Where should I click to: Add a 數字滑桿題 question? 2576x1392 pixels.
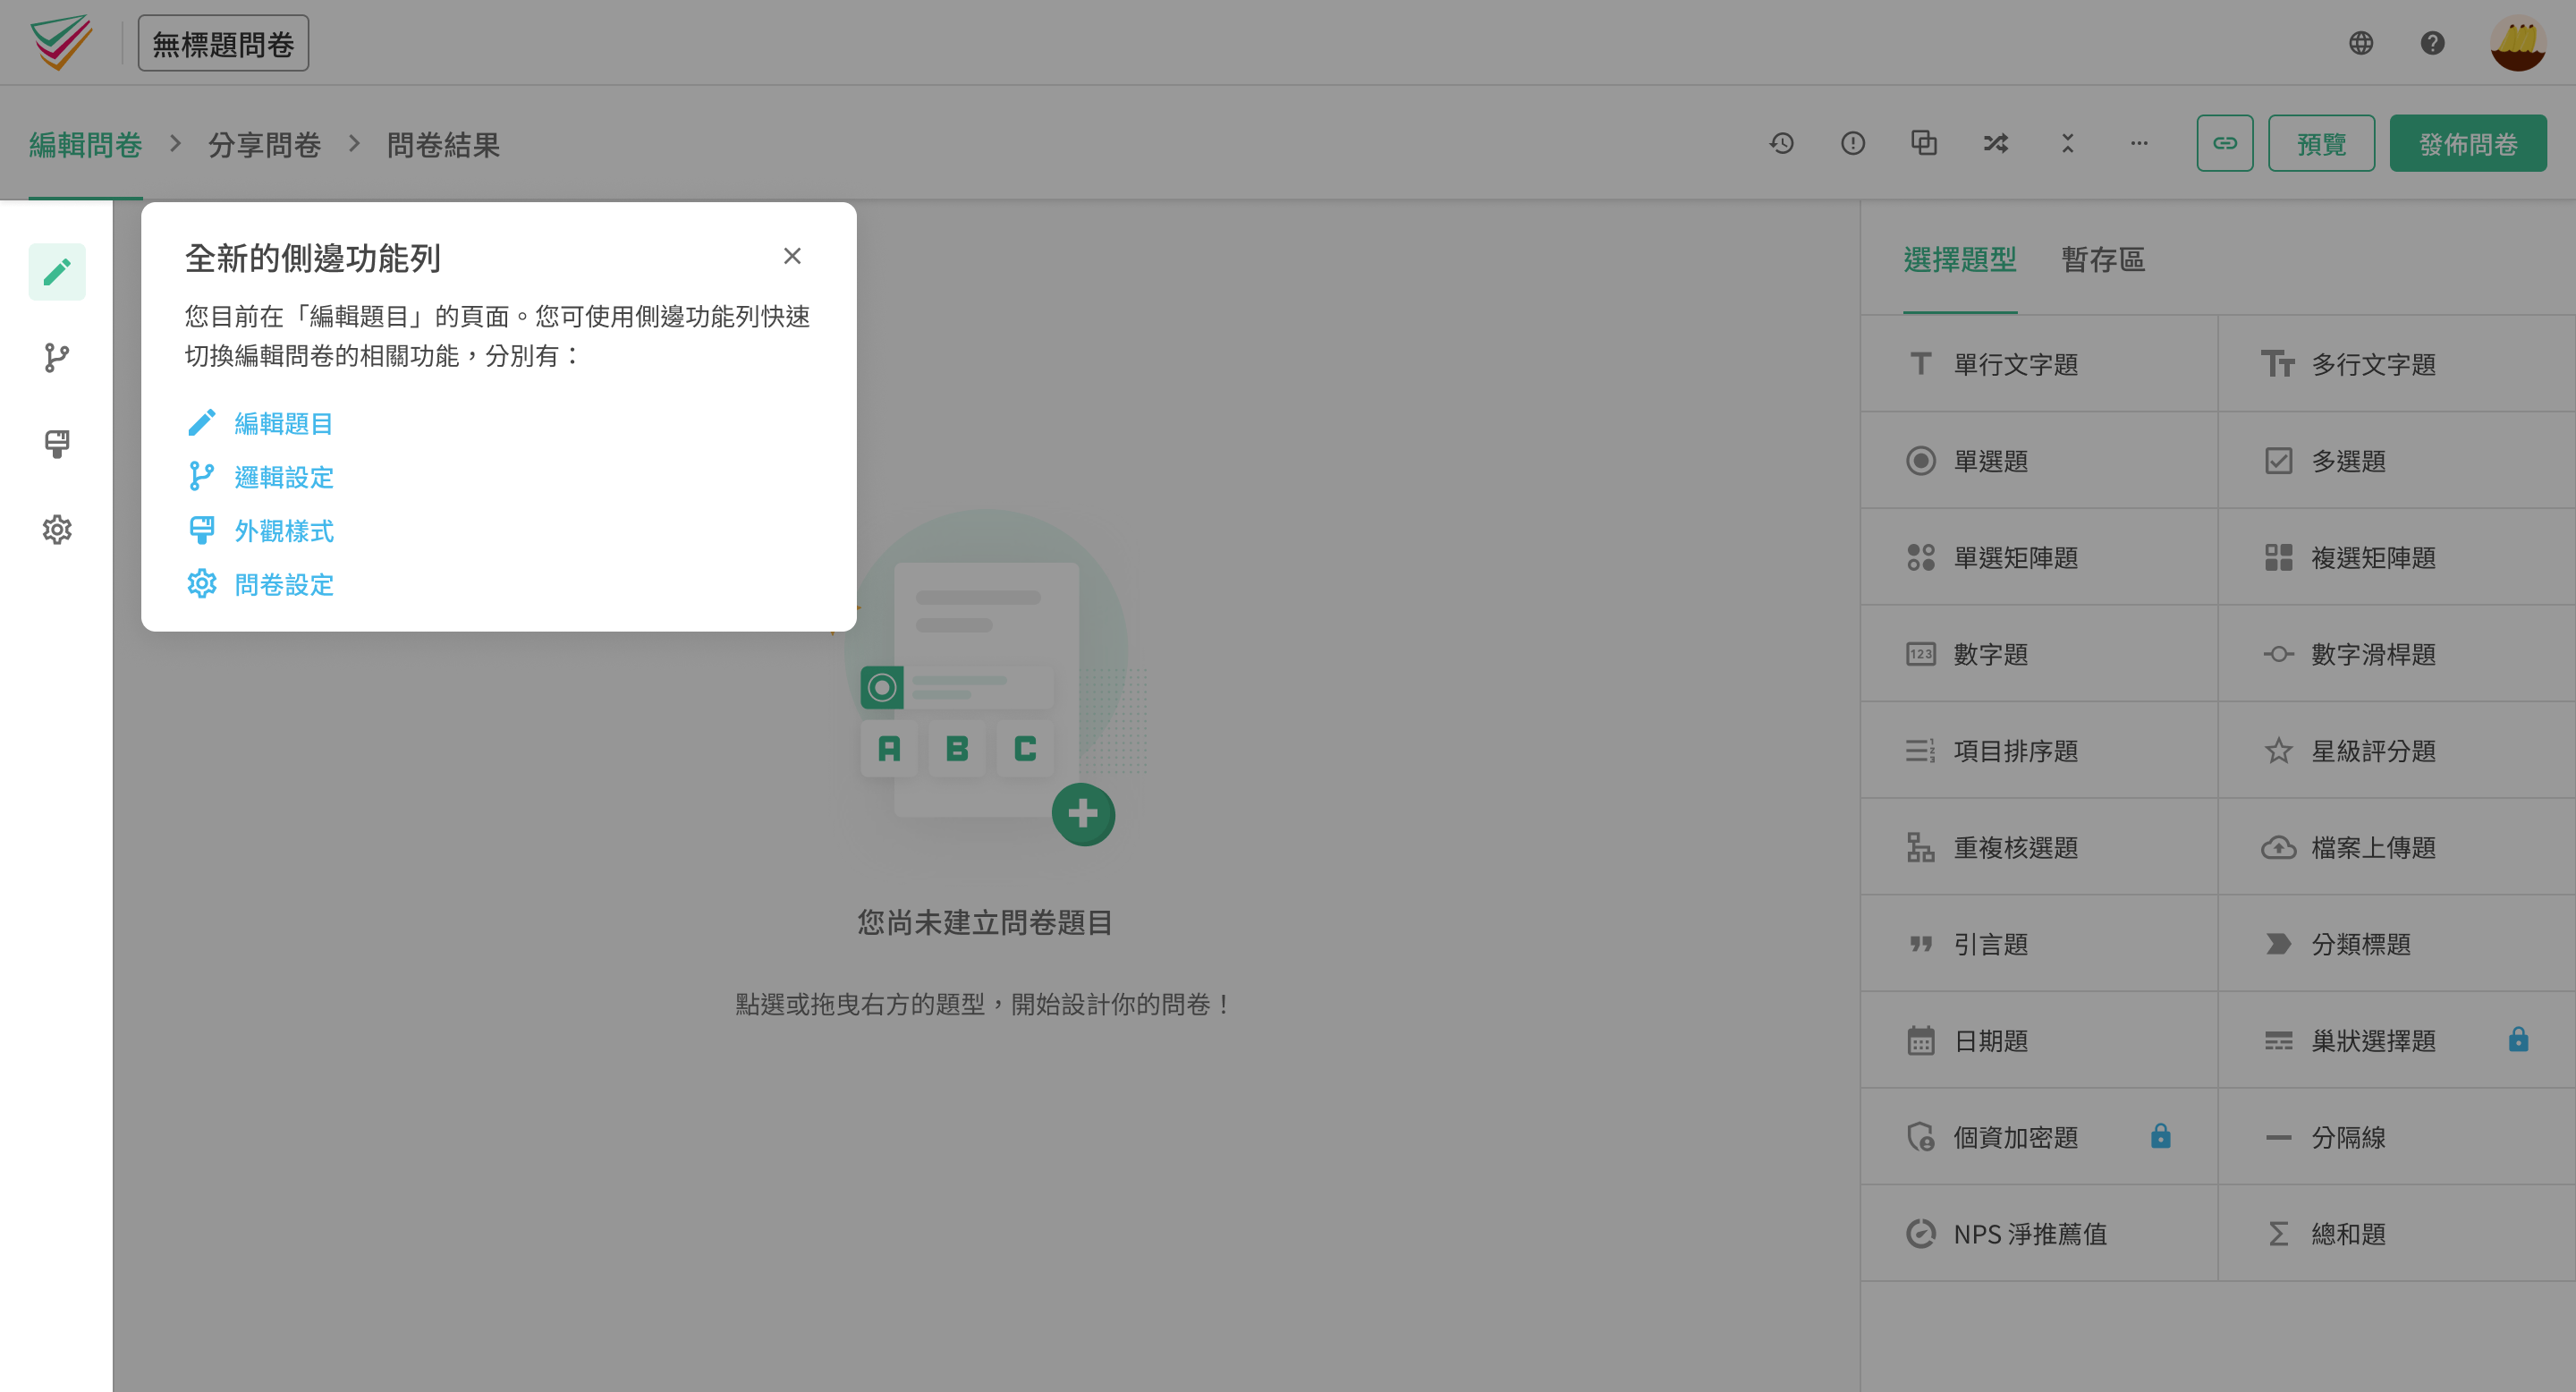tap(2397, 654)
